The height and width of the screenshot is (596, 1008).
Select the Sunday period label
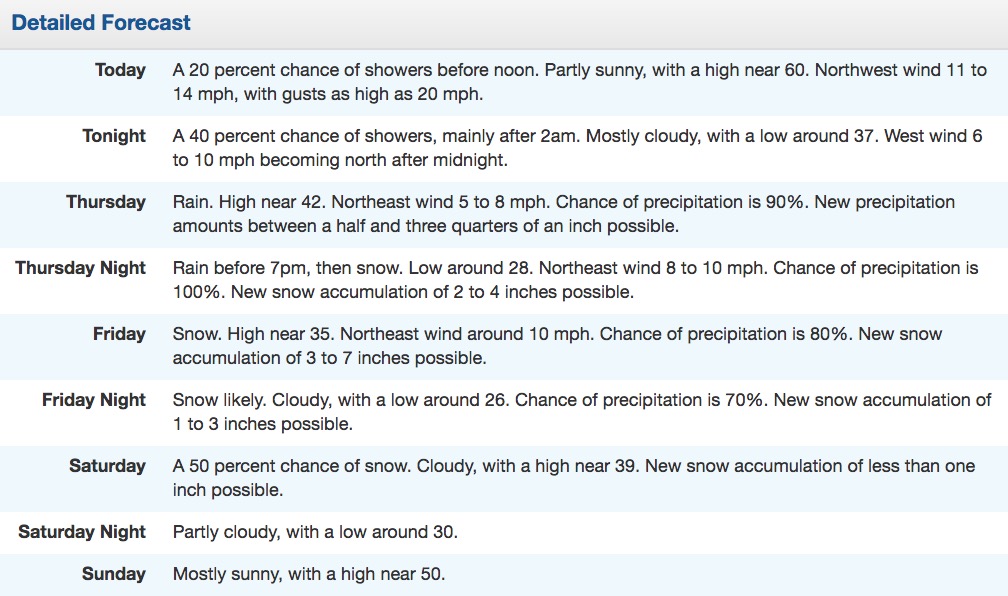pos(114,573)
